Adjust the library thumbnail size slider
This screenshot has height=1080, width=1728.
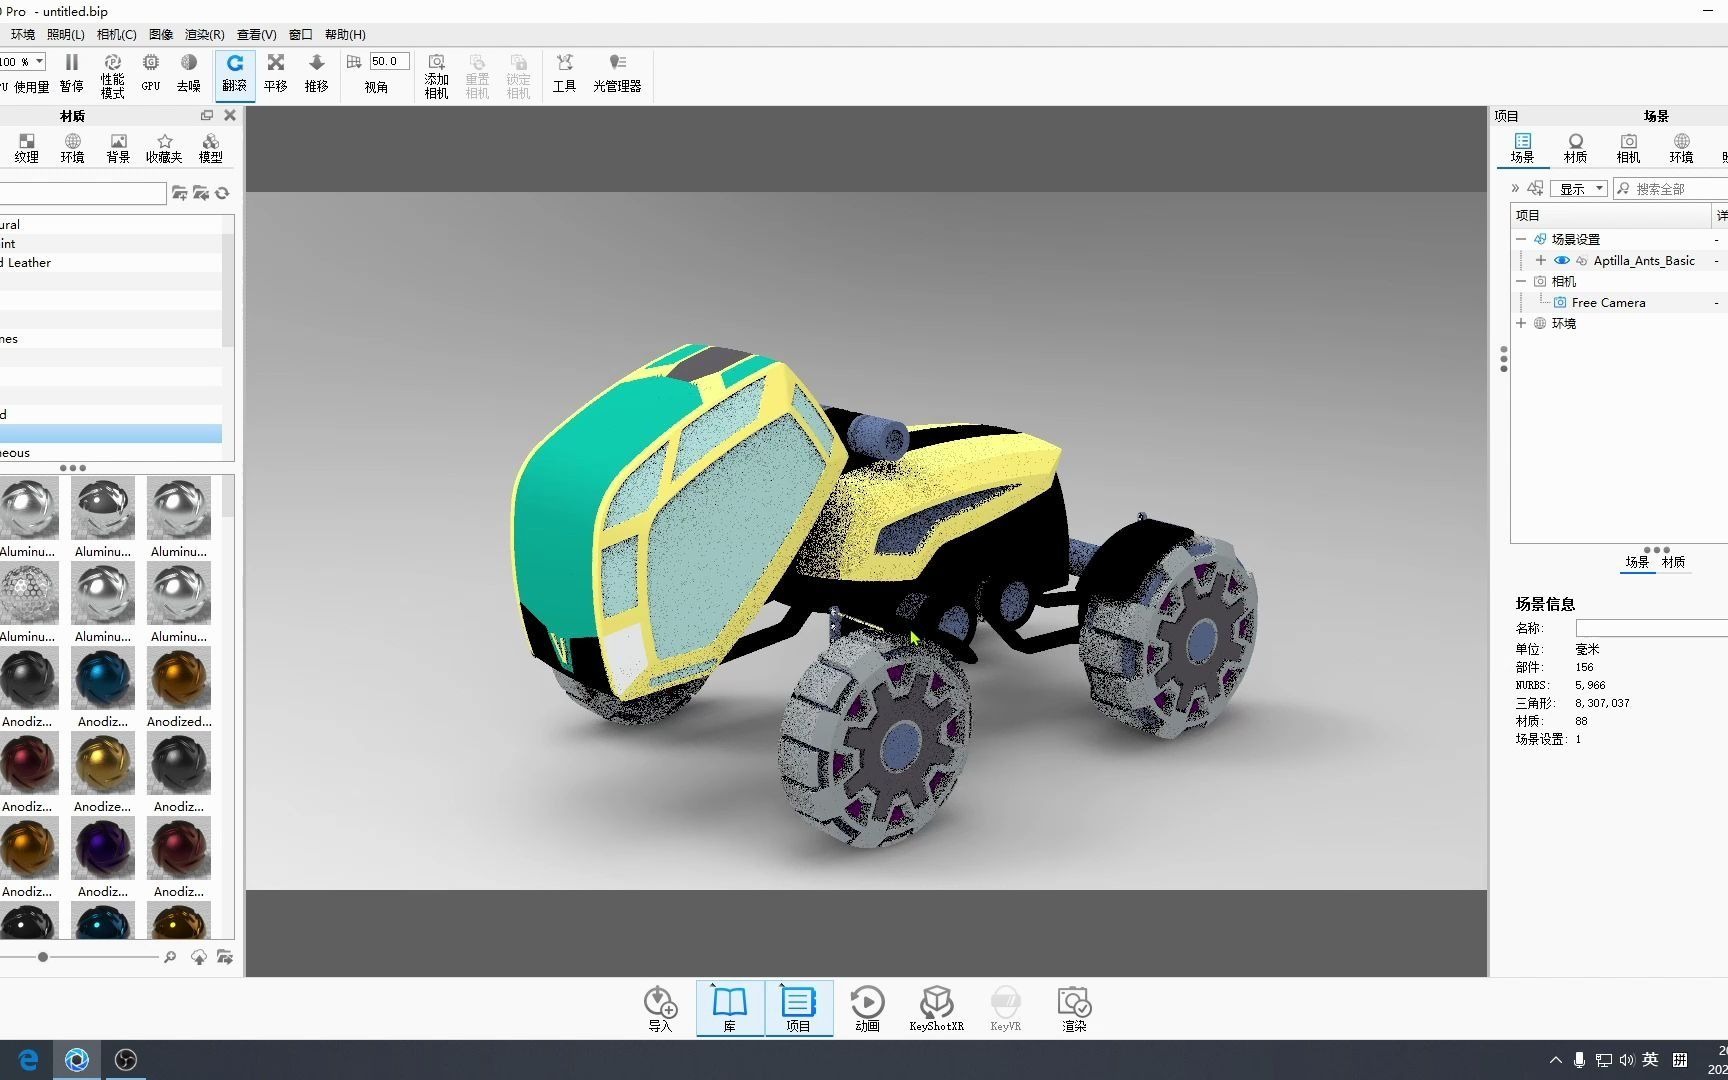(43, 958)
